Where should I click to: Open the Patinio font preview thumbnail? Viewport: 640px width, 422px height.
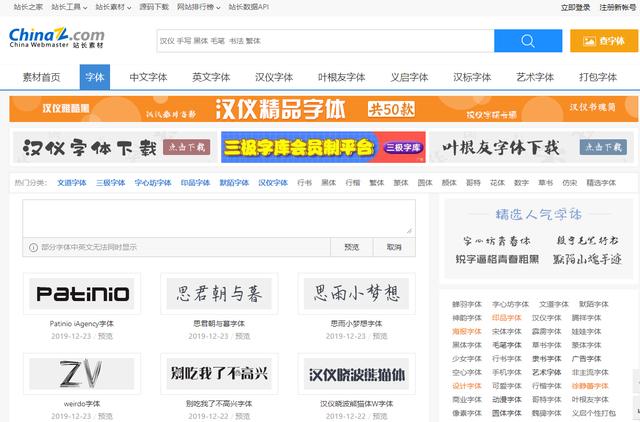coord(82,294)
